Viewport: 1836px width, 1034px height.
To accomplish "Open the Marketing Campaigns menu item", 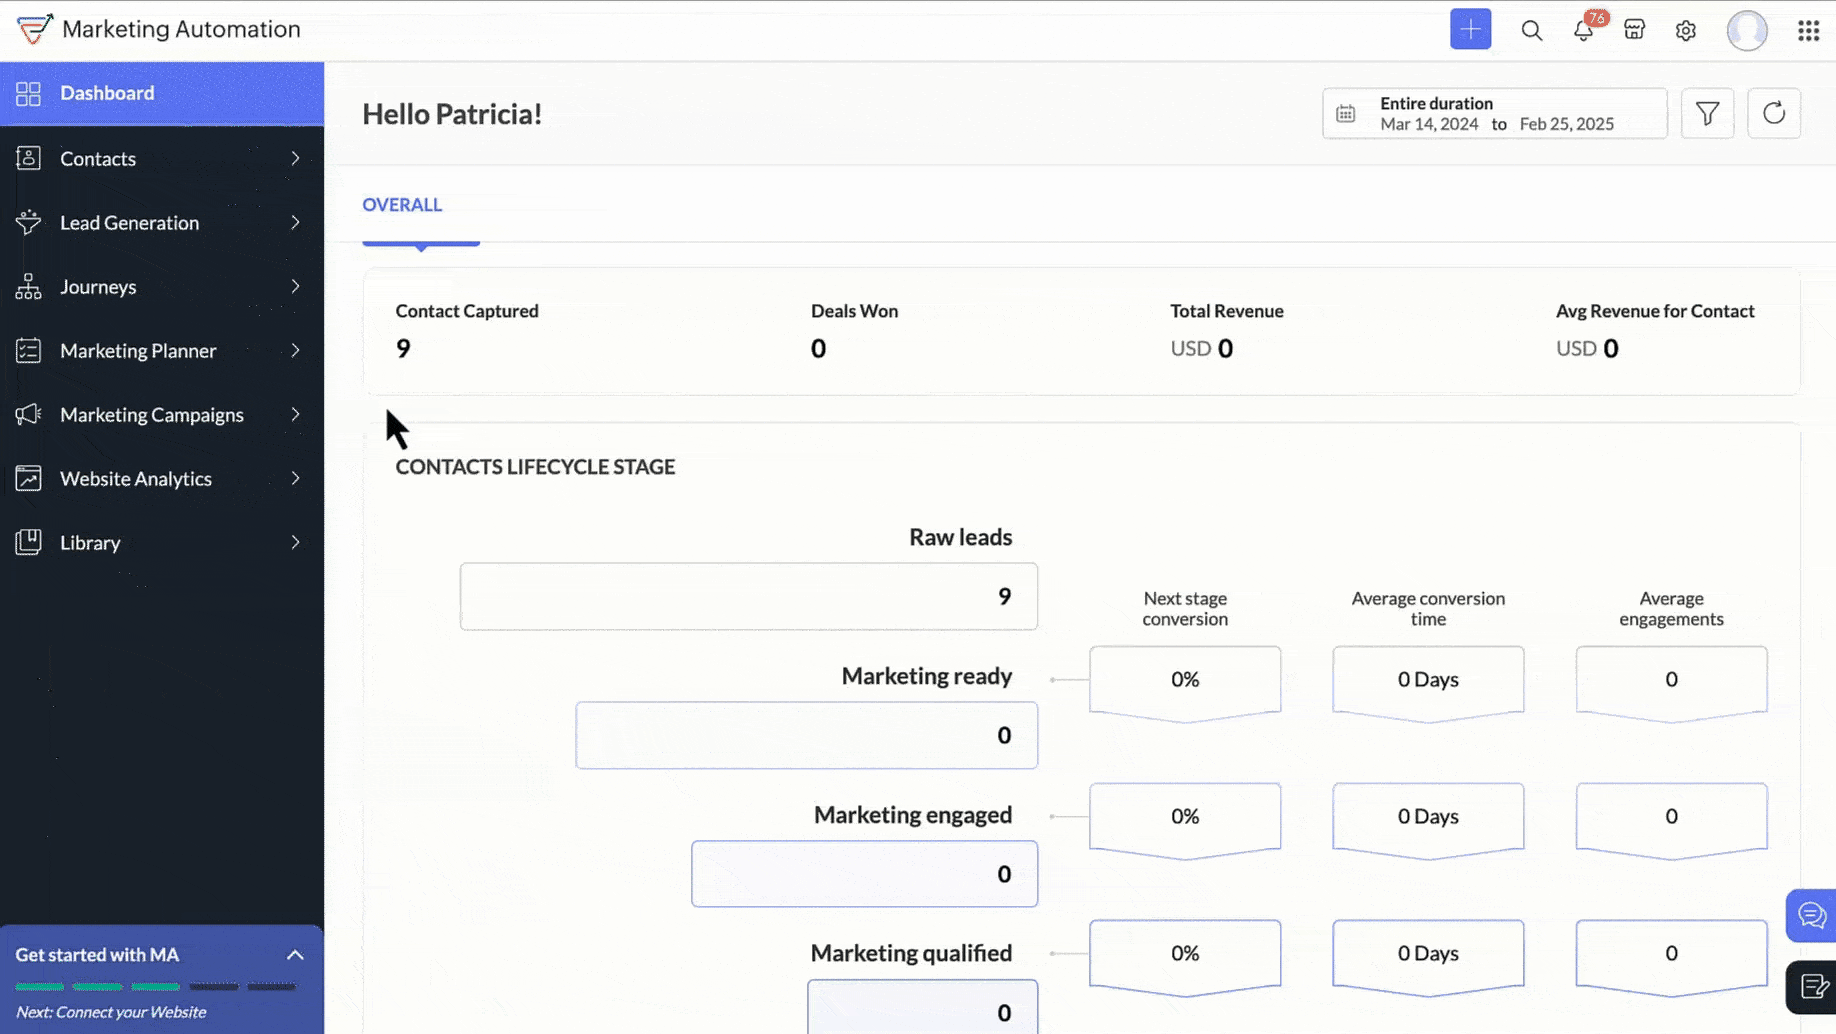I will 162,414.
